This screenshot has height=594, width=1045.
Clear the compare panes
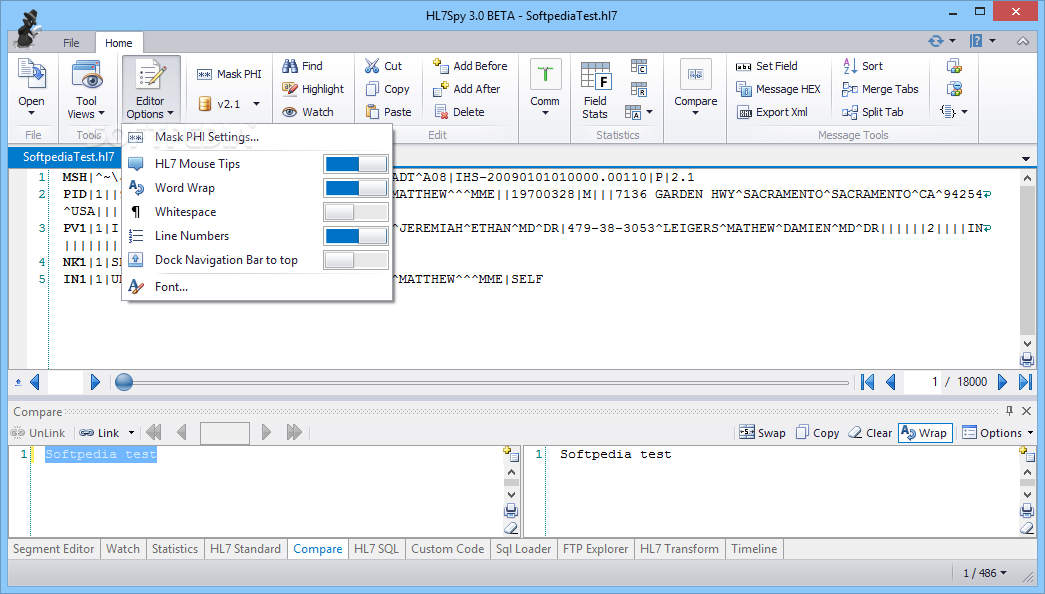pos(870,433)
